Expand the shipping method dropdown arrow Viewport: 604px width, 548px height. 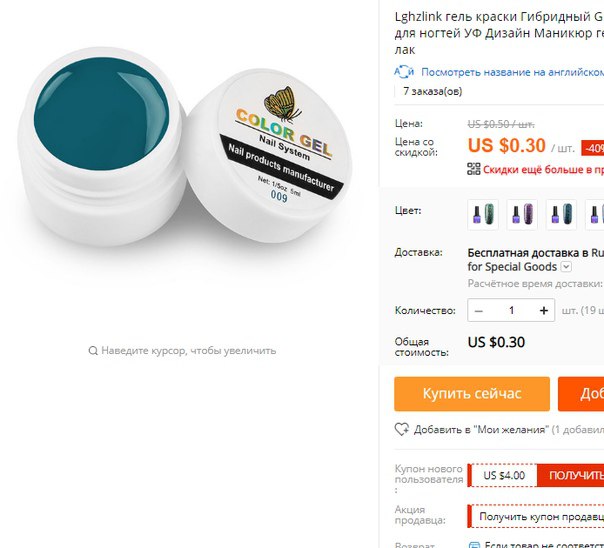[x=566, y=266]
